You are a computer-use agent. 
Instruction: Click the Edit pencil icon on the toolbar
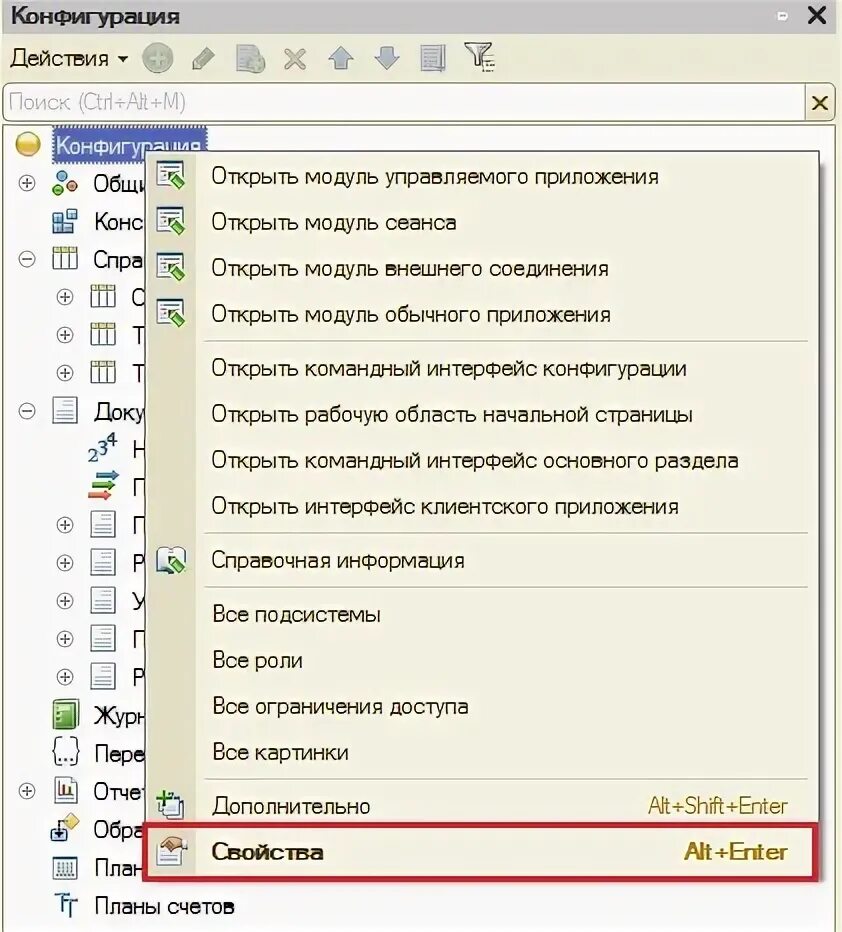(x=203, y=58)
